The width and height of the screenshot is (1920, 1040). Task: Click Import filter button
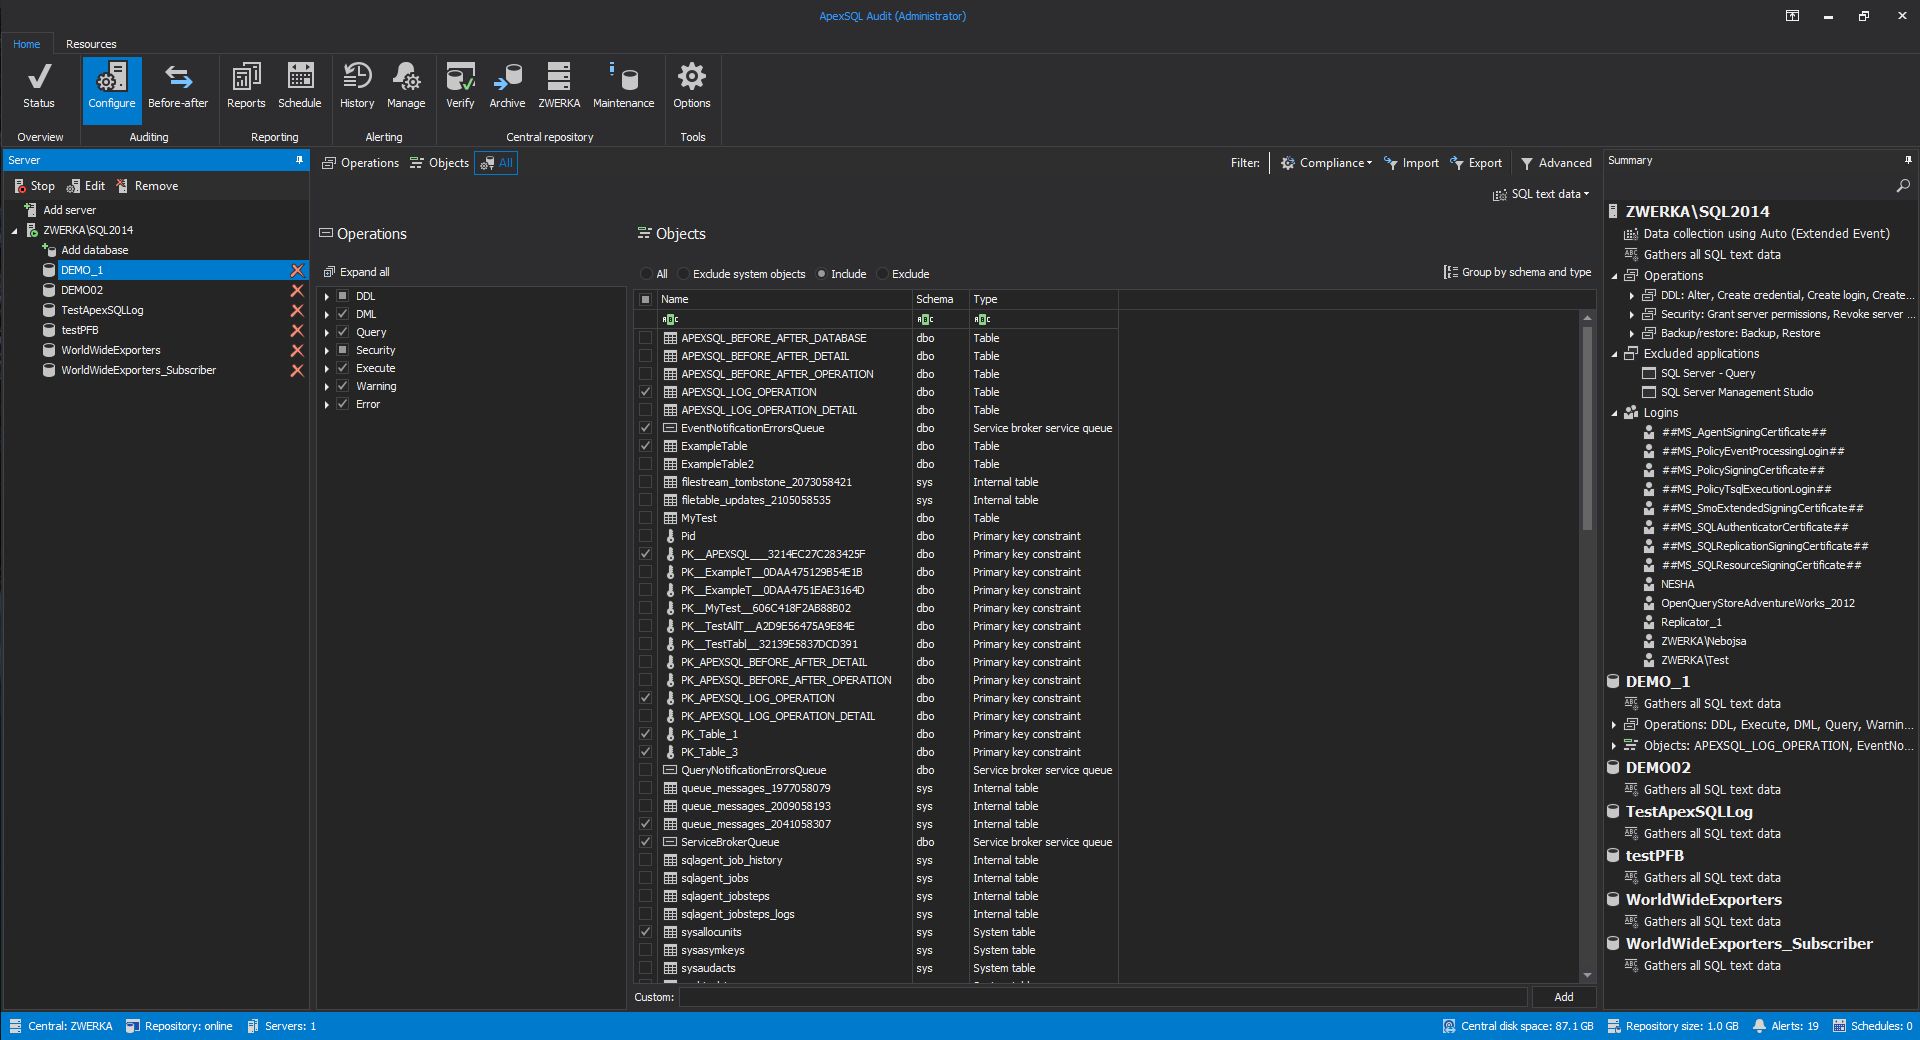point(1411,163)
